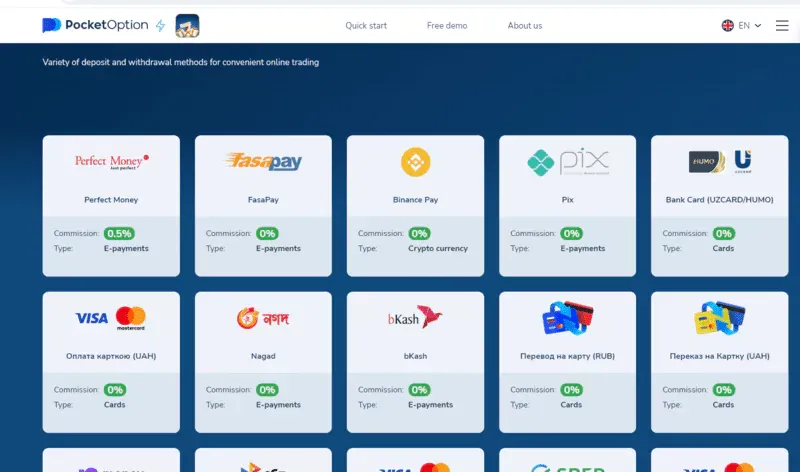This screenshot has height=472, width=800.
Task: Select the Perfect Money card title
Action: tap(111, 200)
